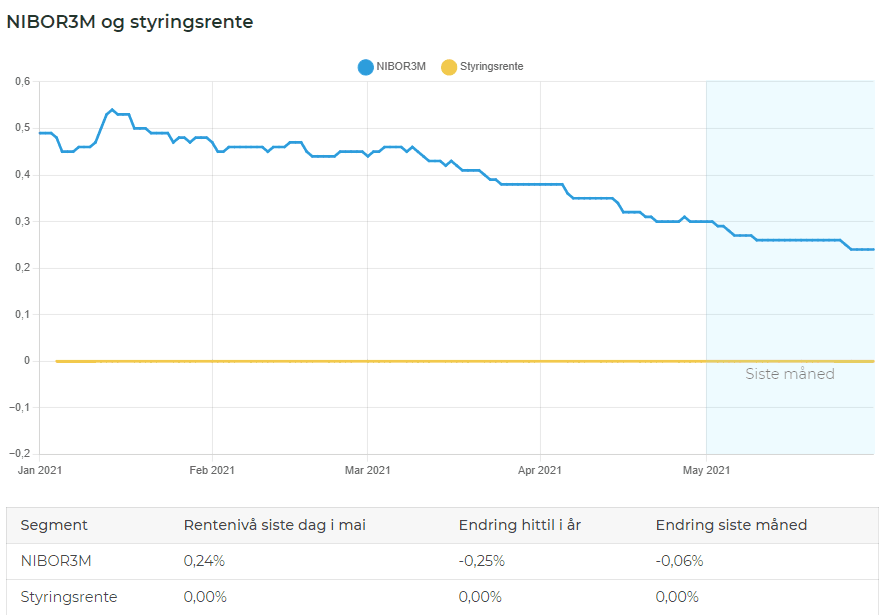Select the Feb 2021 x-axis label

tap(212, 470)
